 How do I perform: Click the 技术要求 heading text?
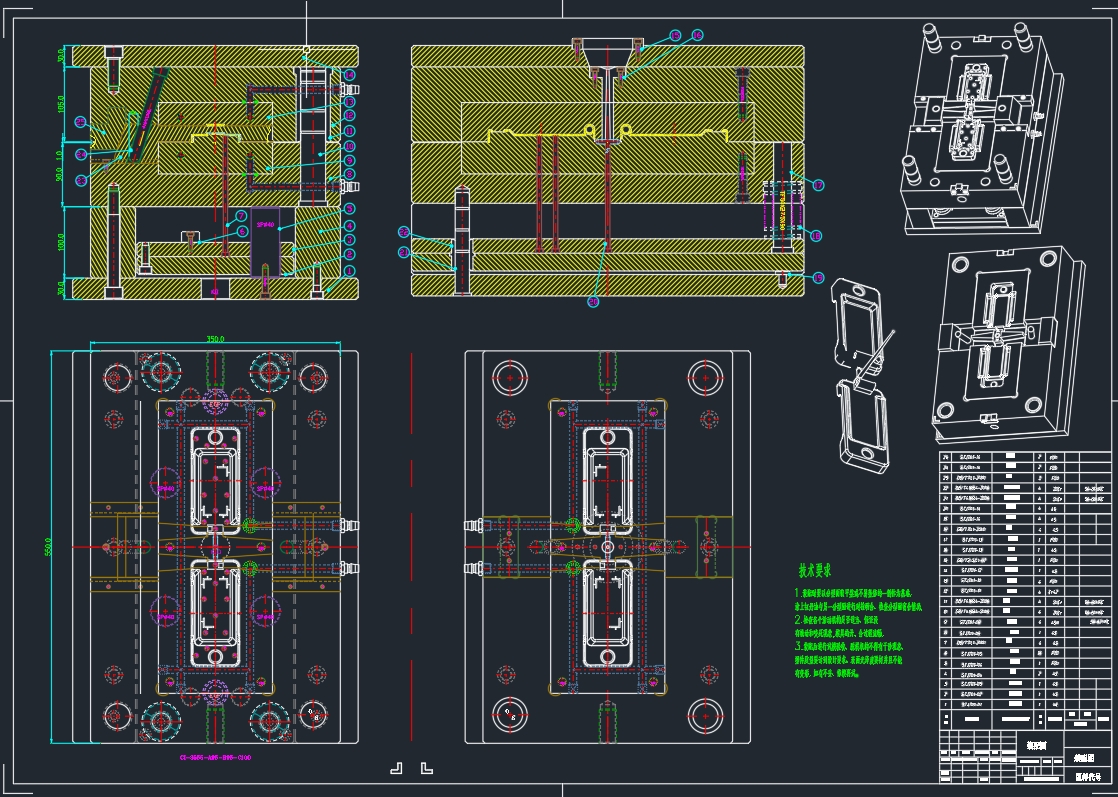point(814,570)
